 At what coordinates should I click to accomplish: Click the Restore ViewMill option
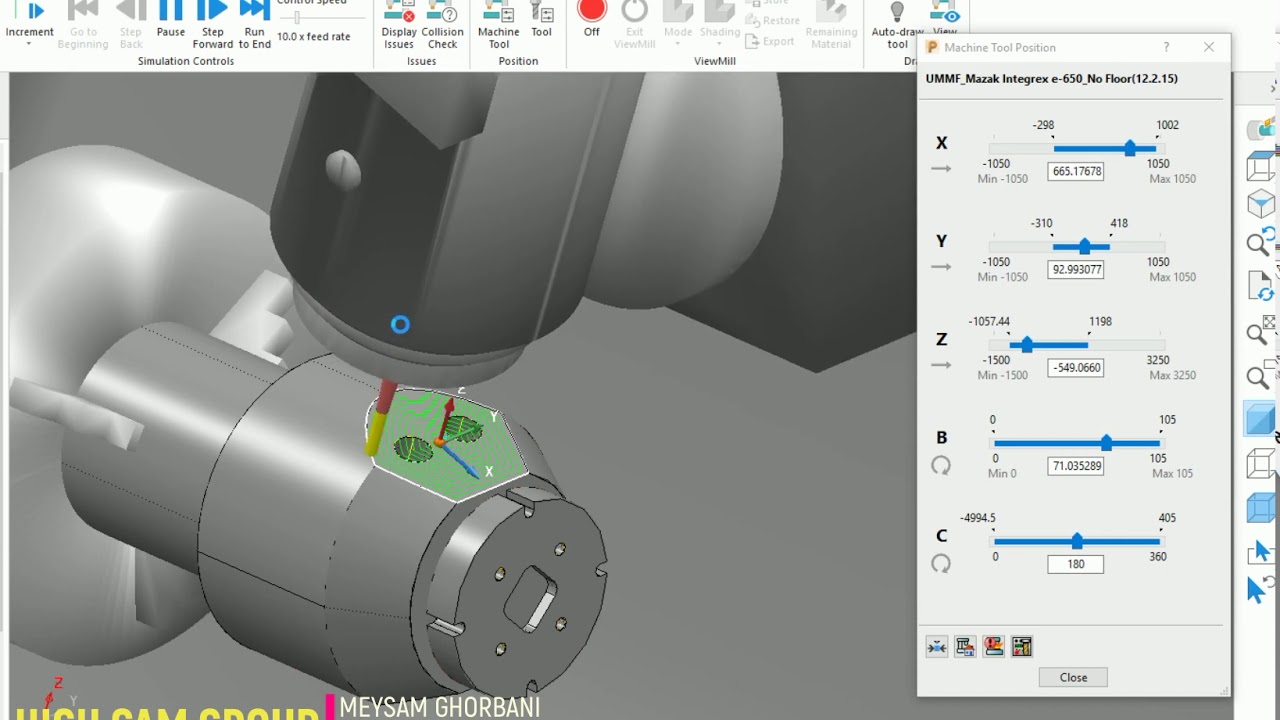(x=772, y=21)
